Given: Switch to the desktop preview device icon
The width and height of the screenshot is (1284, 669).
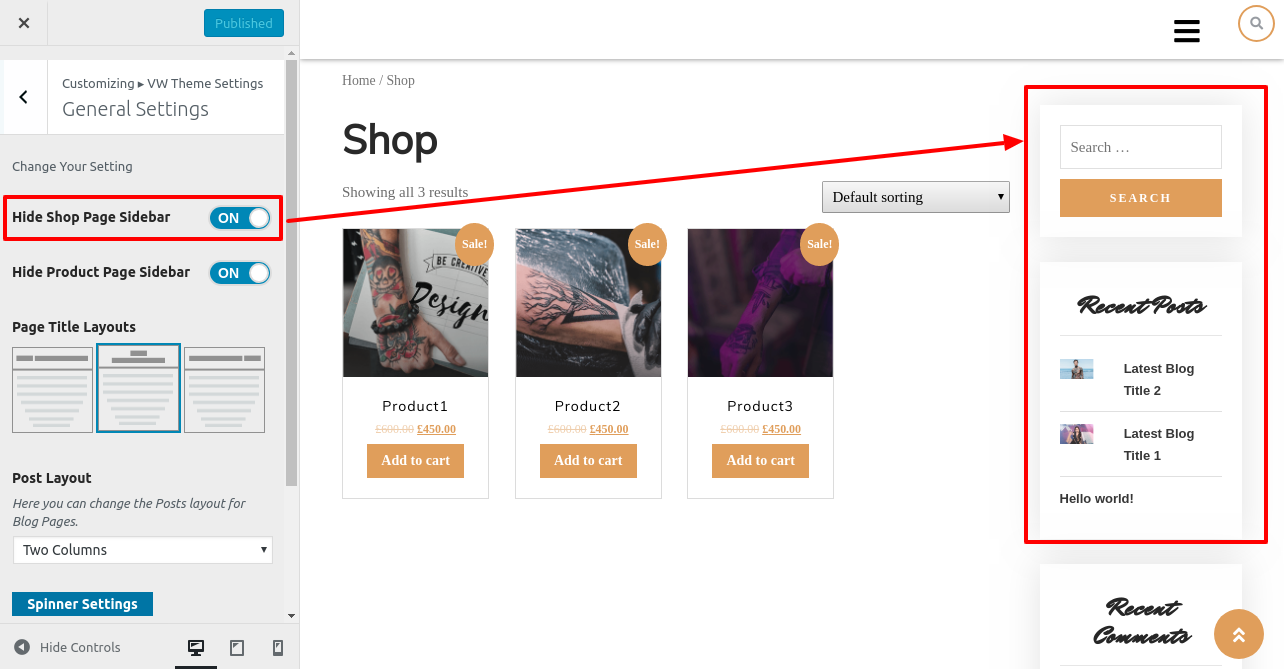Looking at the screenshot, I should pos(196,648).
